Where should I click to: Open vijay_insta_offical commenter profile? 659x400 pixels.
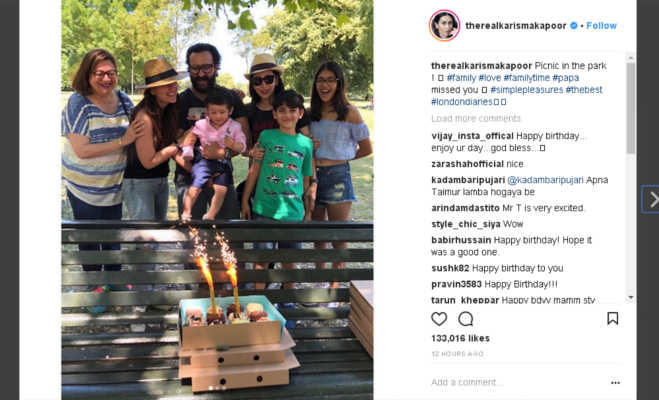(x=472, y=136)
